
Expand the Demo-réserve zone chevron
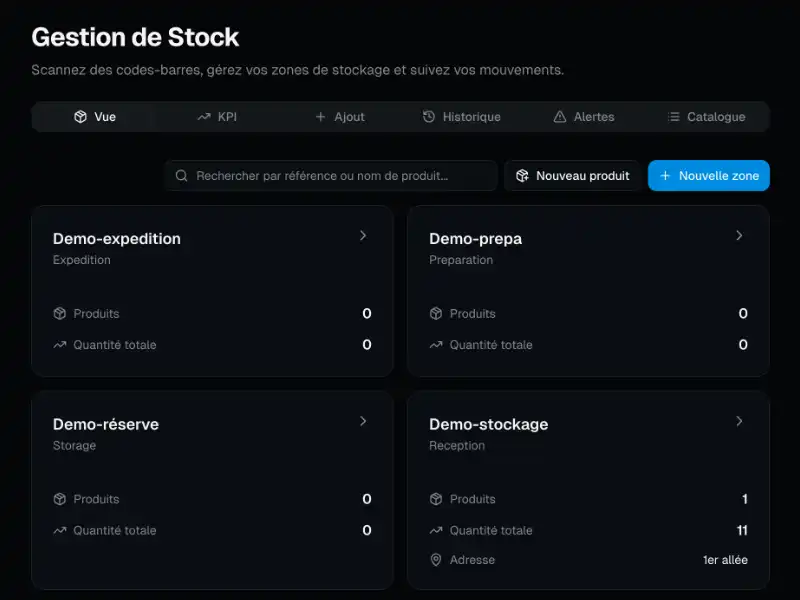pyautogui.click(x=363, y=421)
